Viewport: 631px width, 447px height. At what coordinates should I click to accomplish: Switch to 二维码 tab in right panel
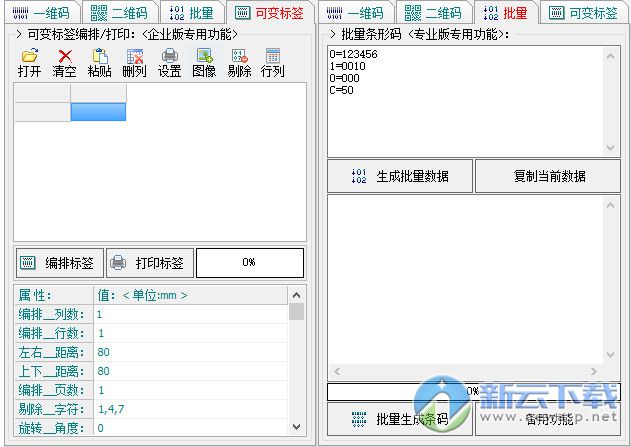(433, 13)
